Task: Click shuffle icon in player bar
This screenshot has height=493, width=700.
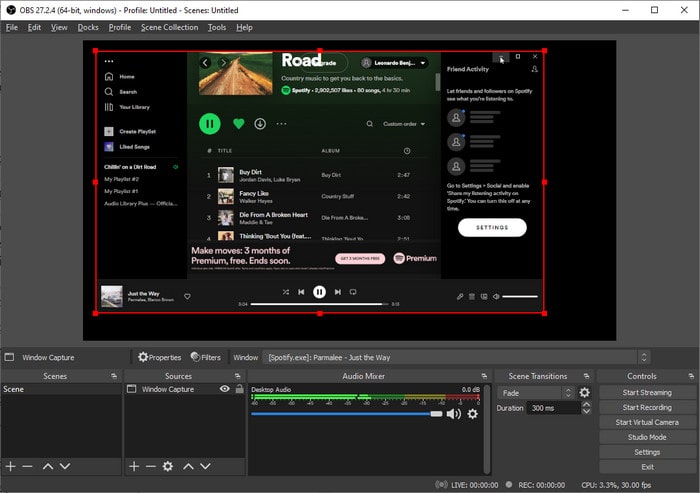Action: point(286,292)
